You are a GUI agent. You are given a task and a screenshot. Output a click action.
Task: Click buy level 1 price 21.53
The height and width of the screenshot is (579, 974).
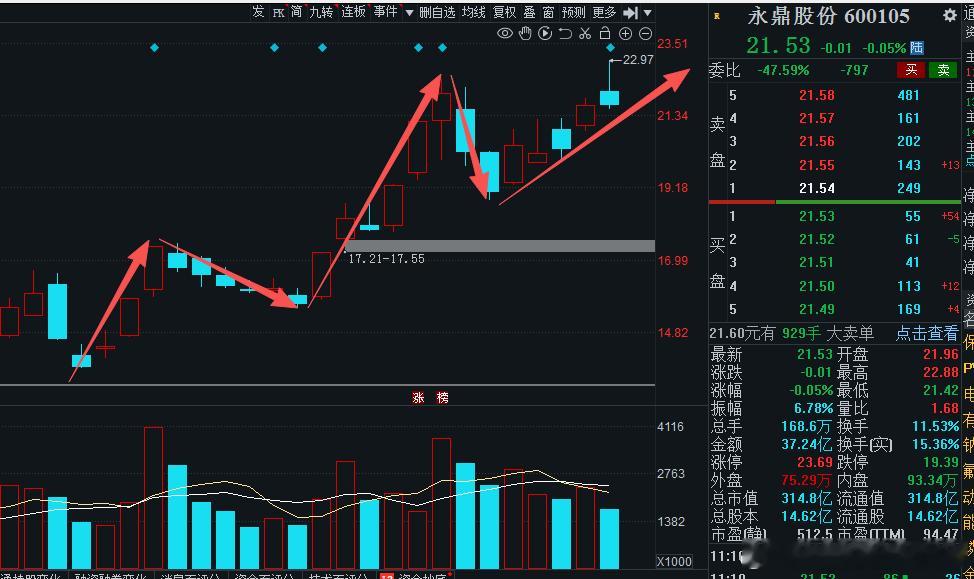pyautogui.click(x=817, y=216)
